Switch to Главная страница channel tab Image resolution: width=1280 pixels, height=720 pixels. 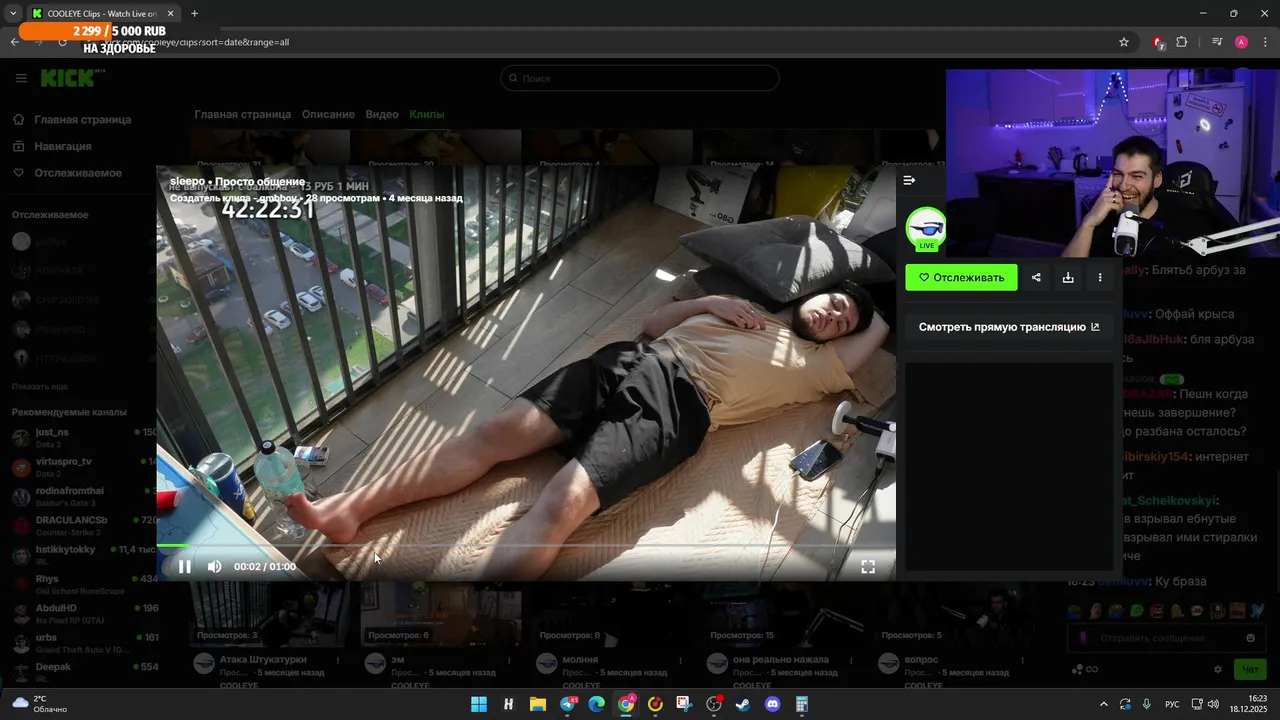coord(243,115)
